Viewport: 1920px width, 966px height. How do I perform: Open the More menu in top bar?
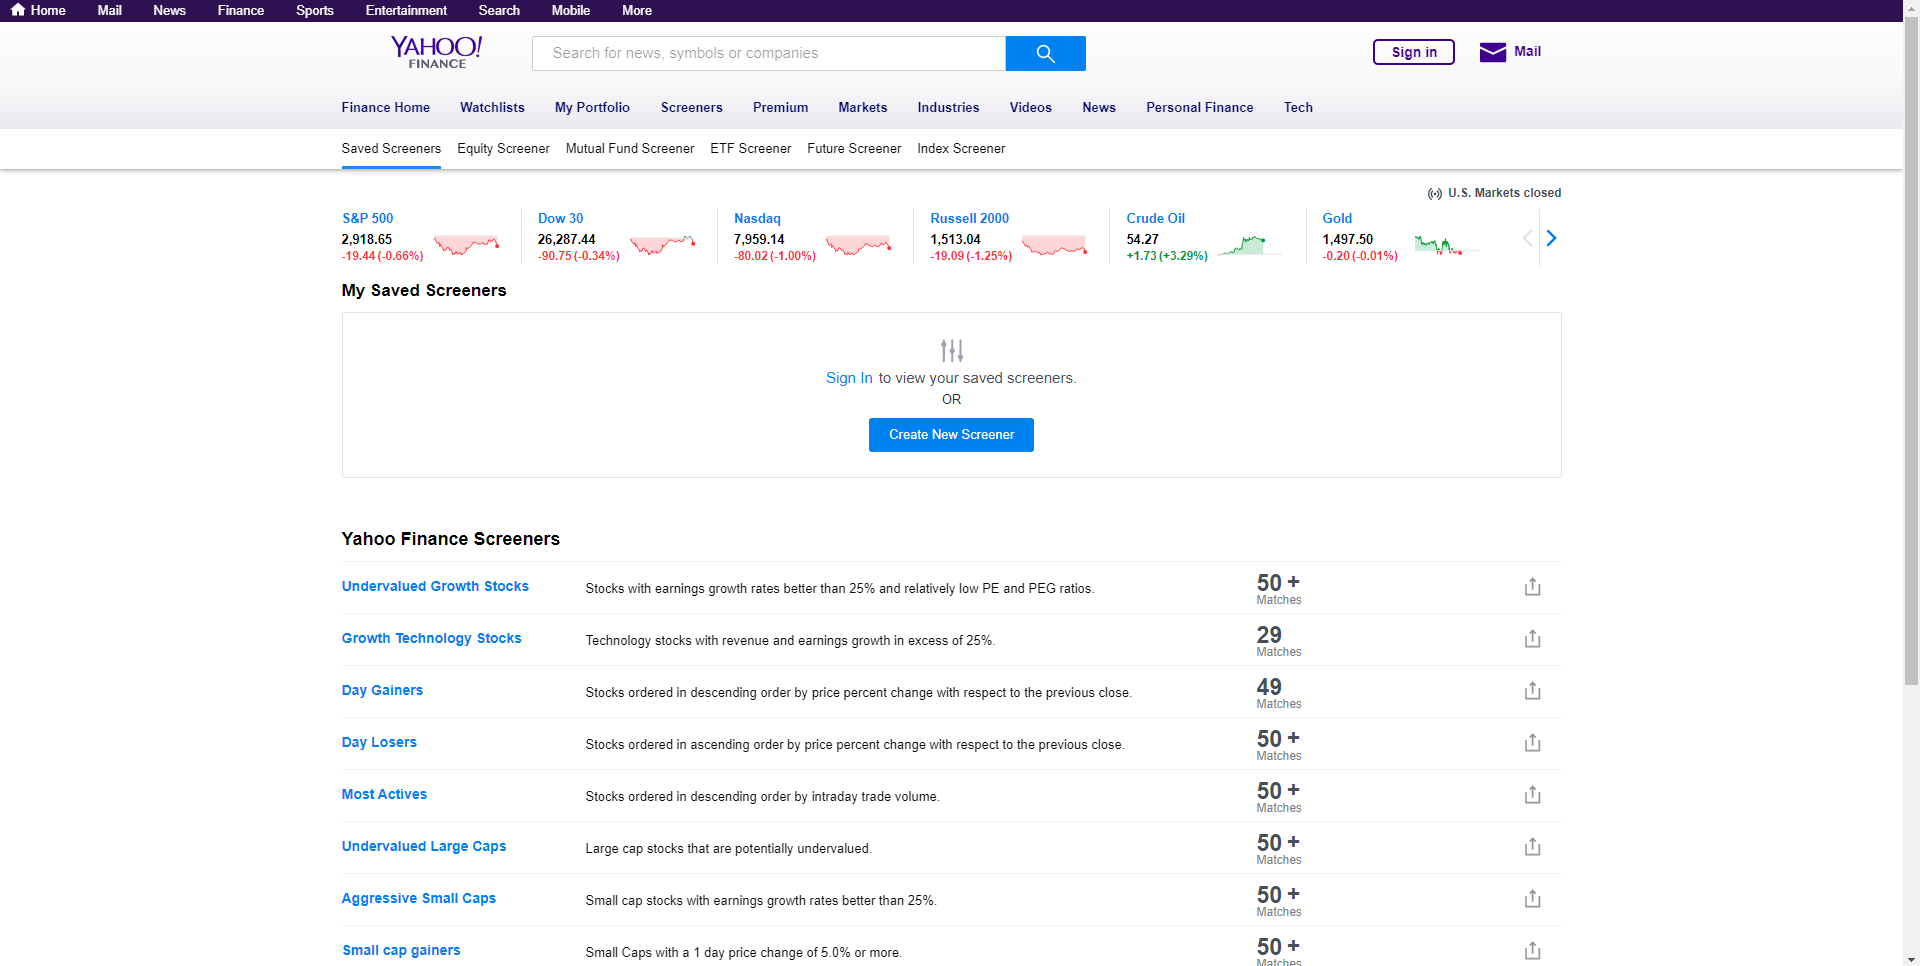click(636, 10)
